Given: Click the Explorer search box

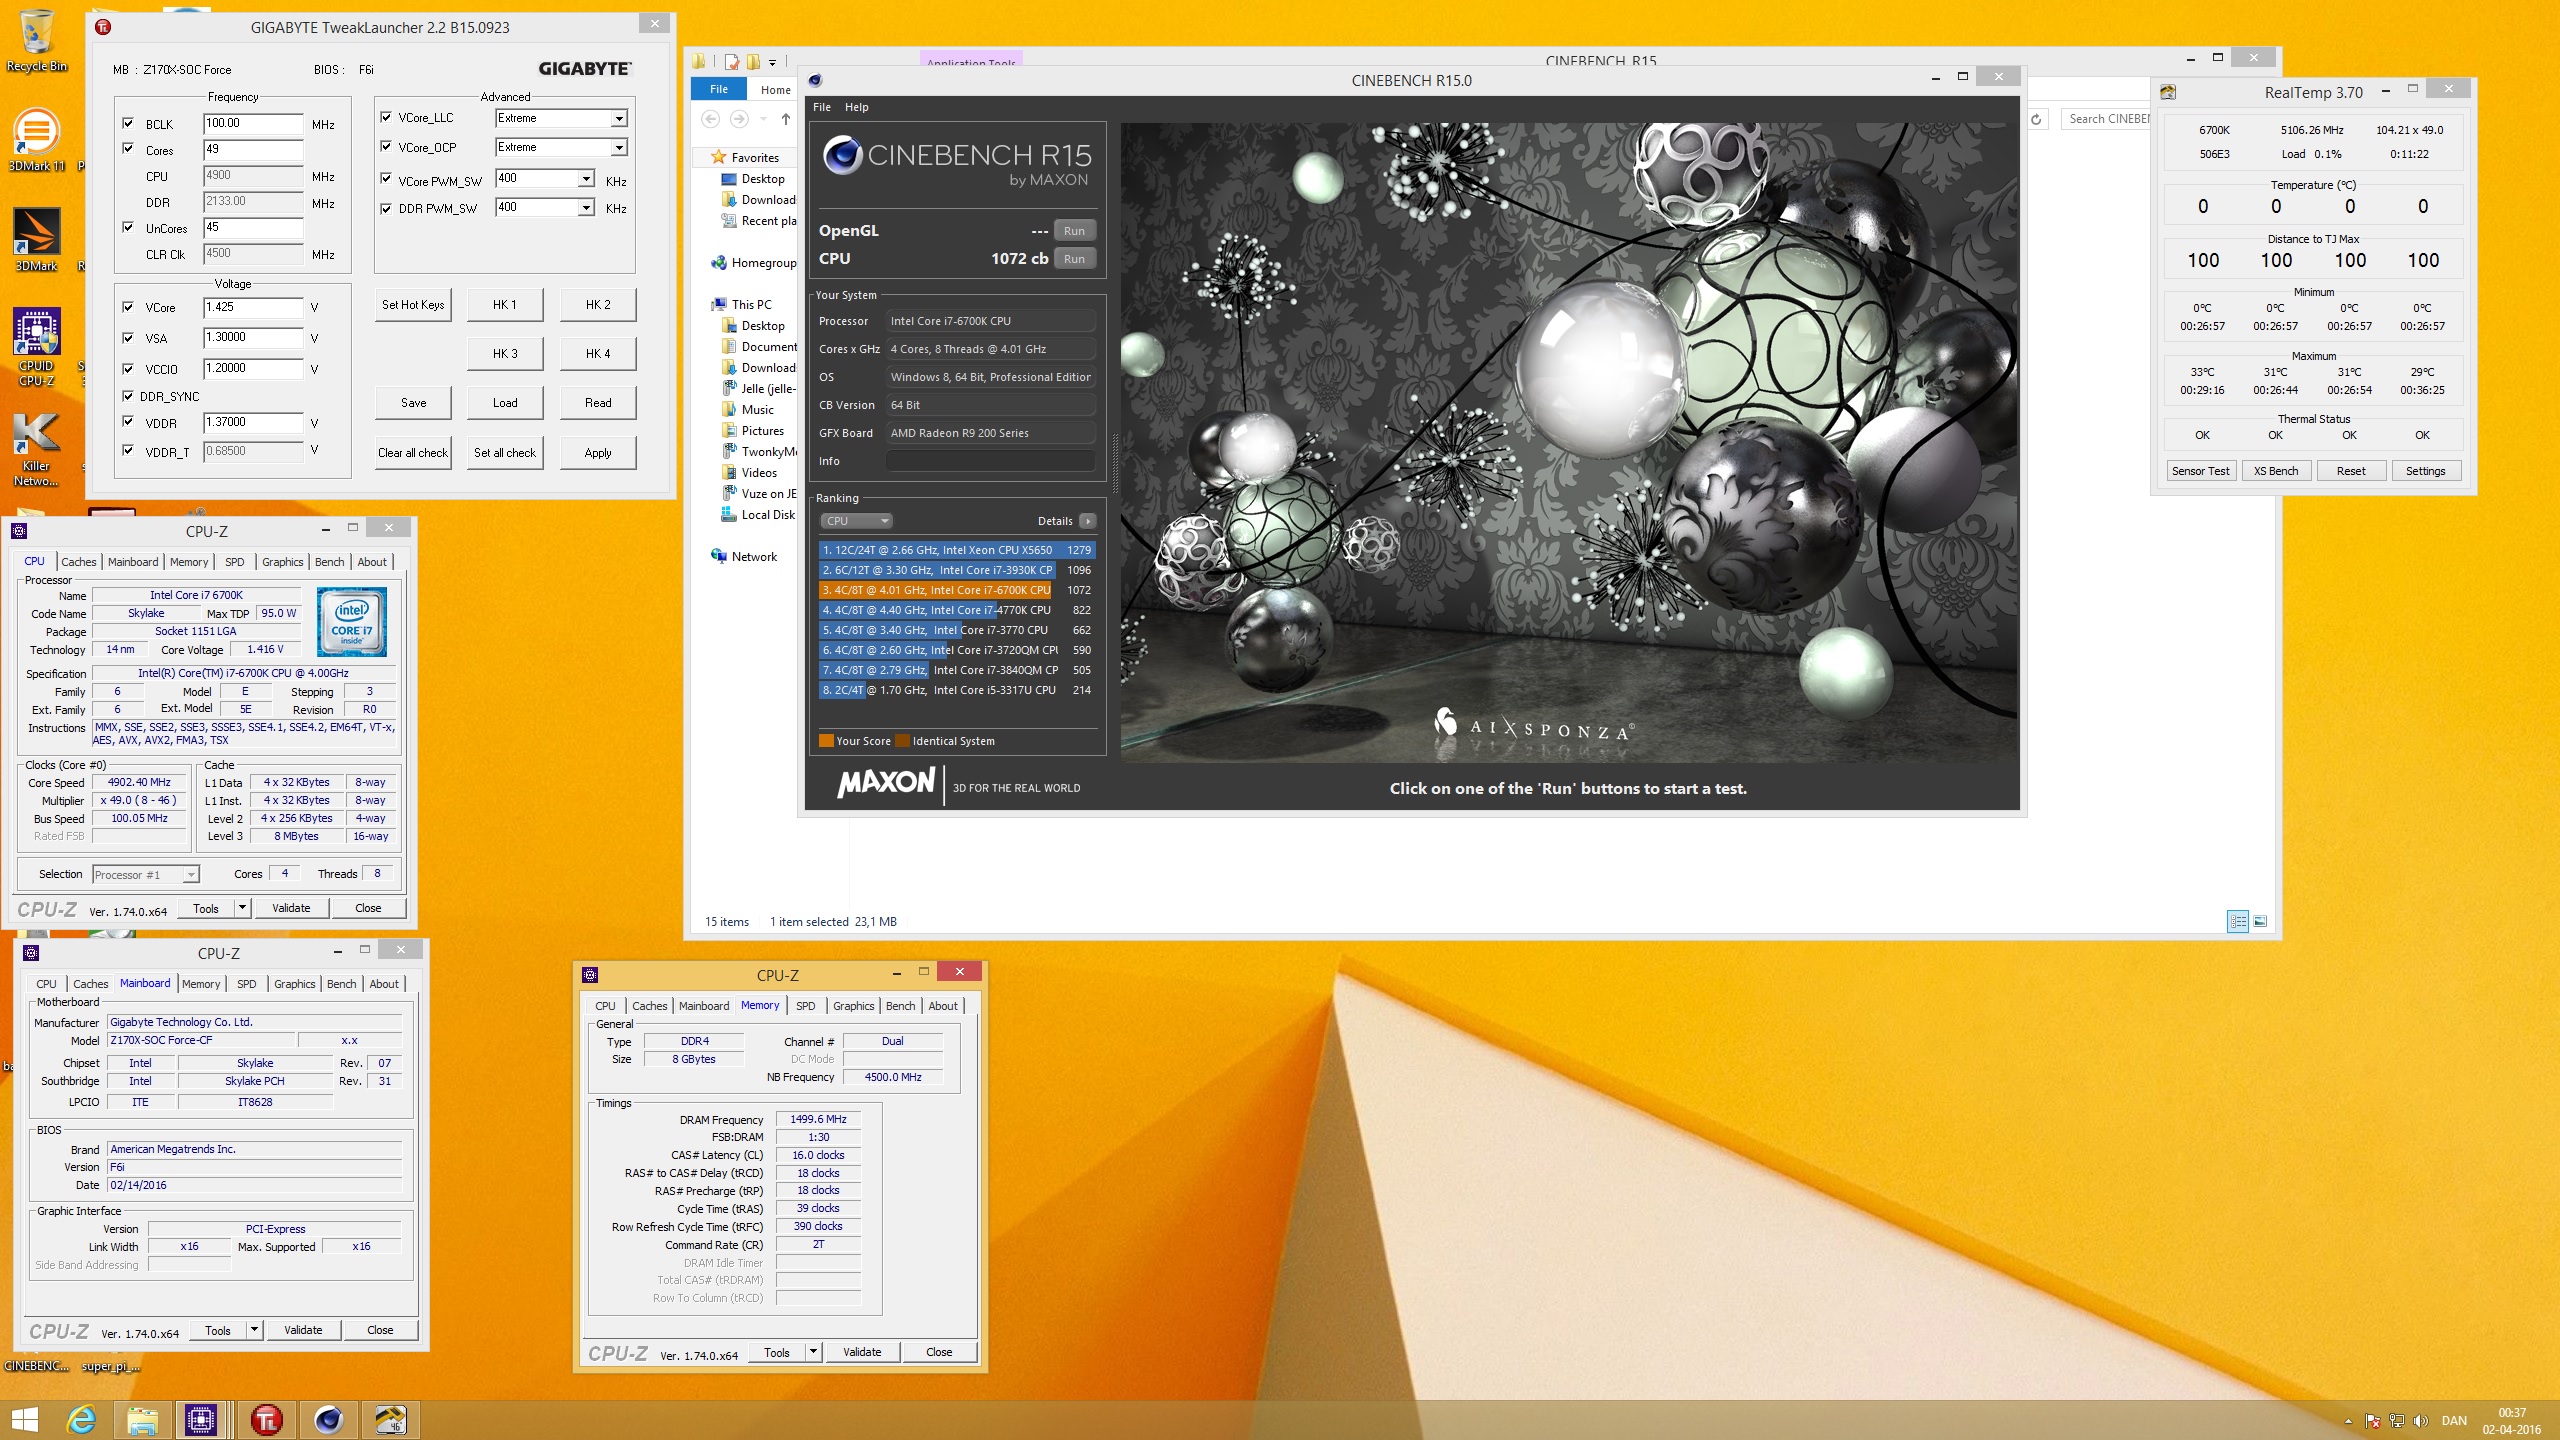Looking at the screenshot, I should (2106, 119).
